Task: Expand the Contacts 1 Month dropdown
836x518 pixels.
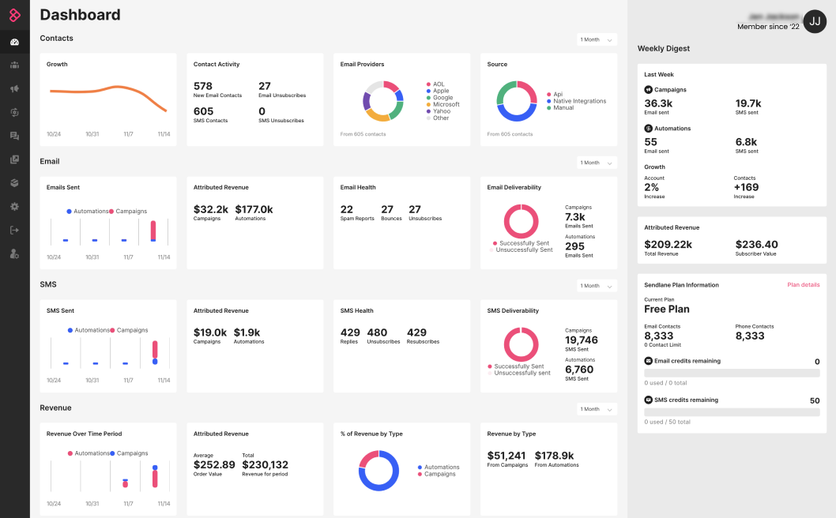Action: tap(597, 39)
